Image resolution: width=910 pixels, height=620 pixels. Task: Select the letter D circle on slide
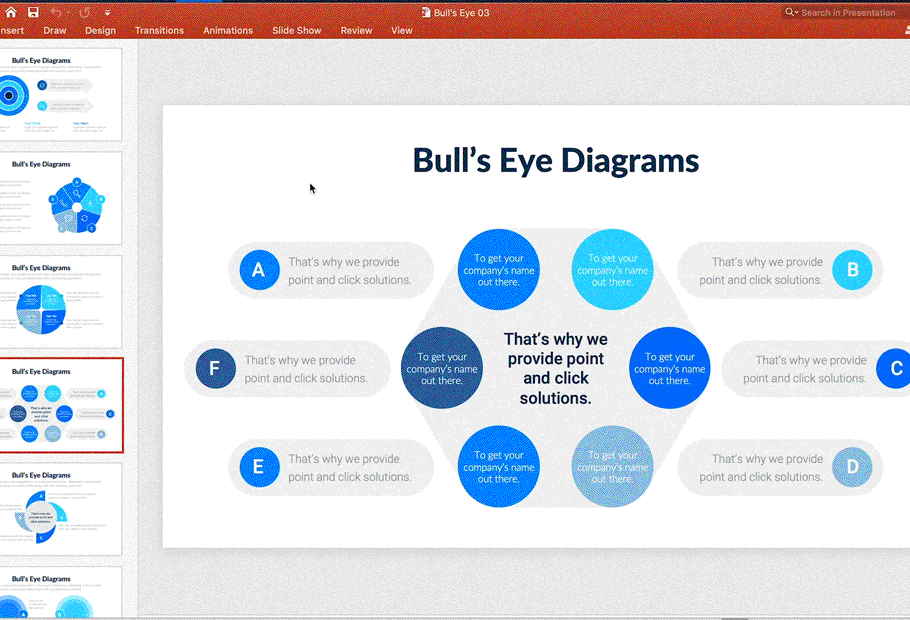(852, 467)
